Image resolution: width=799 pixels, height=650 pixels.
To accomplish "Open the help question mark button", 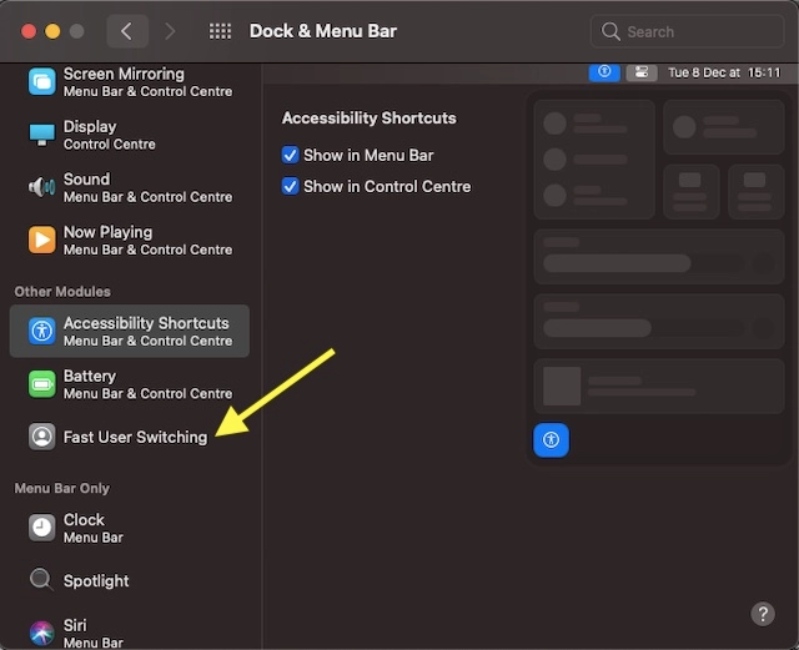I will click(763, 613).
